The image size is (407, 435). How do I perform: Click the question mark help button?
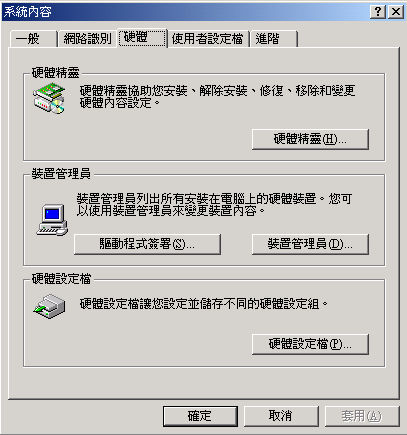coord(378,12)
